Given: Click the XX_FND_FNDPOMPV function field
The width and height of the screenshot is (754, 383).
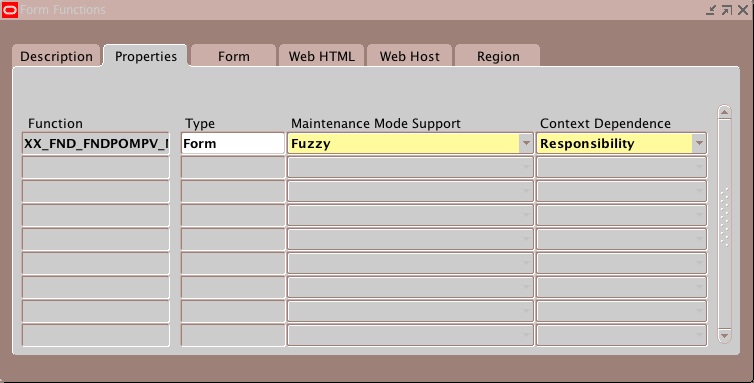Looking at the screenshot, I should pos(96,143).
